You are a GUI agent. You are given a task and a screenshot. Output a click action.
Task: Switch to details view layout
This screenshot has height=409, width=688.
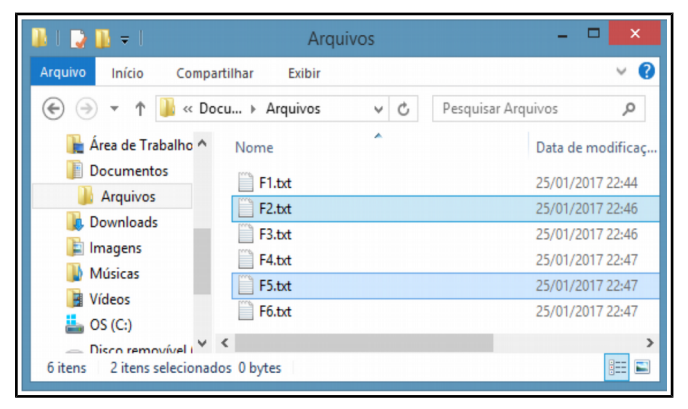click(x=617, y=367)
